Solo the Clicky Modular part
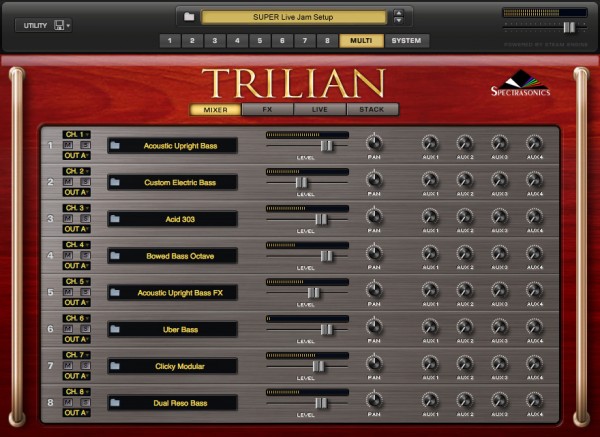Viewport: 600px width, 437px height. point(85,365)
